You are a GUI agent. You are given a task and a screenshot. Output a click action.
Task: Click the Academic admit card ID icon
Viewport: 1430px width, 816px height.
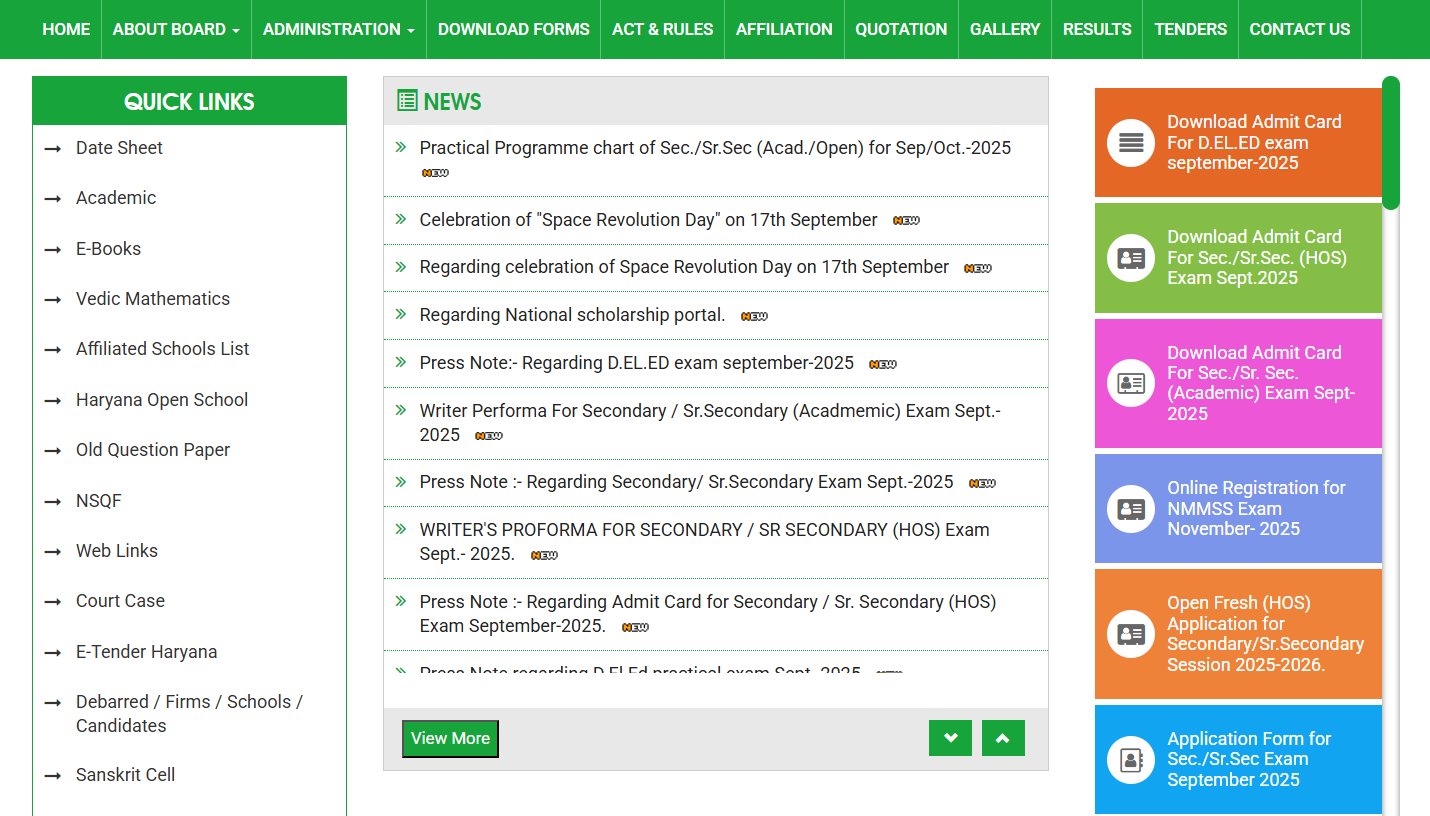[1131, 383]
